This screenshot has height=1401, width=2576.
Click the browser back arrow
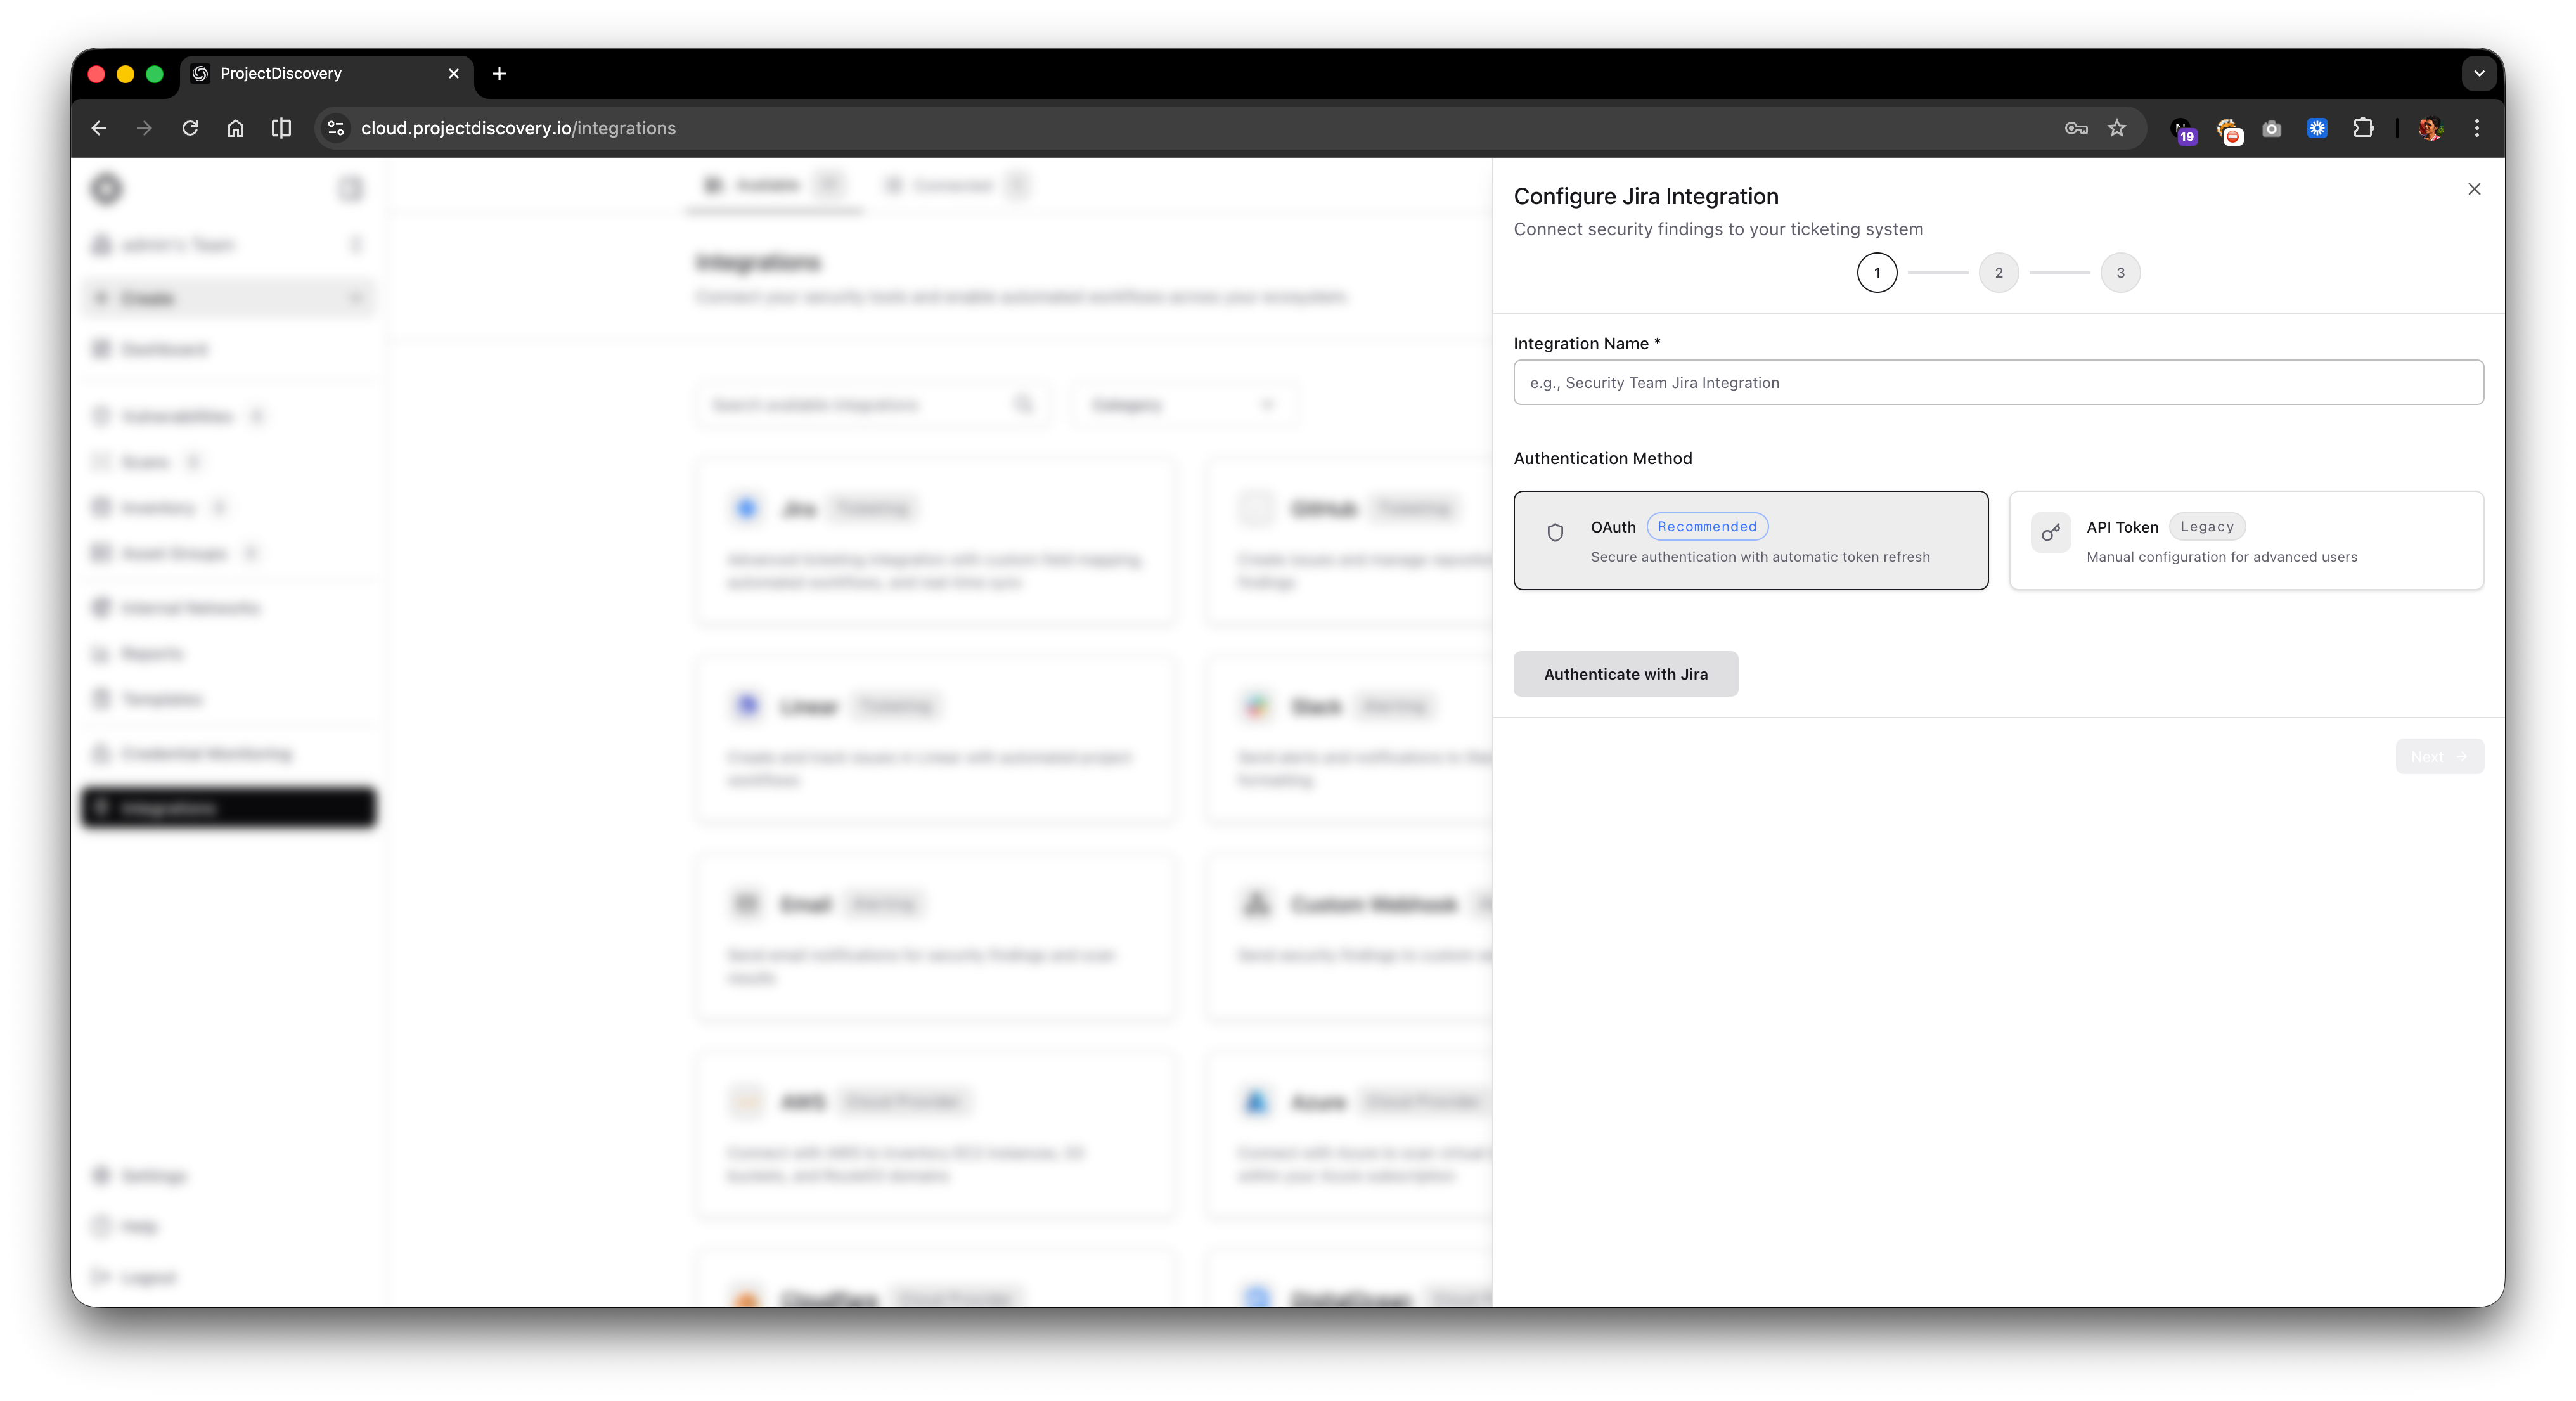coord(99,128)
